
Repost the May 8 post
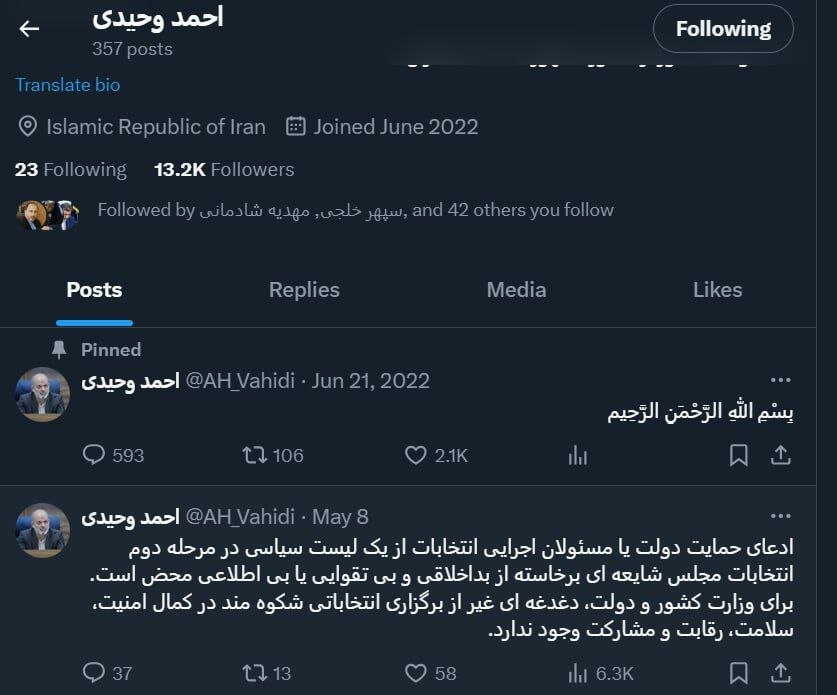(255, 673)
